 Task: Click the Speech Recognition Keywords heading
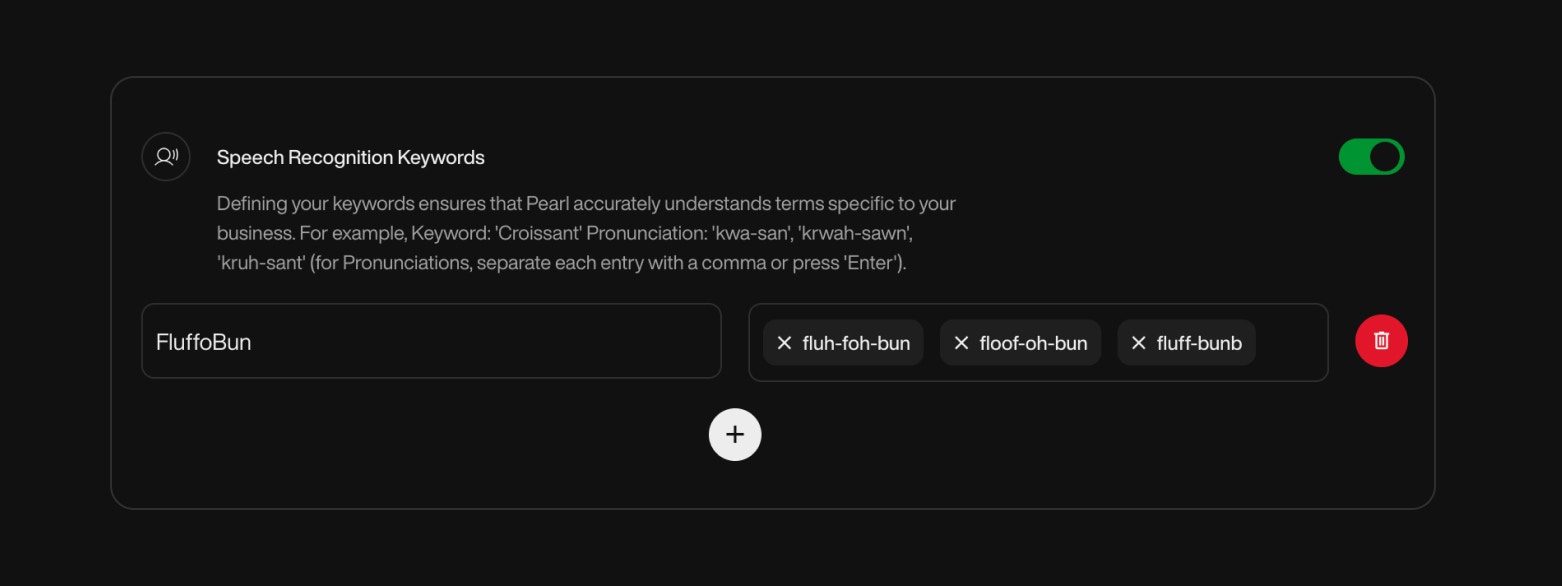pos(350,157)
